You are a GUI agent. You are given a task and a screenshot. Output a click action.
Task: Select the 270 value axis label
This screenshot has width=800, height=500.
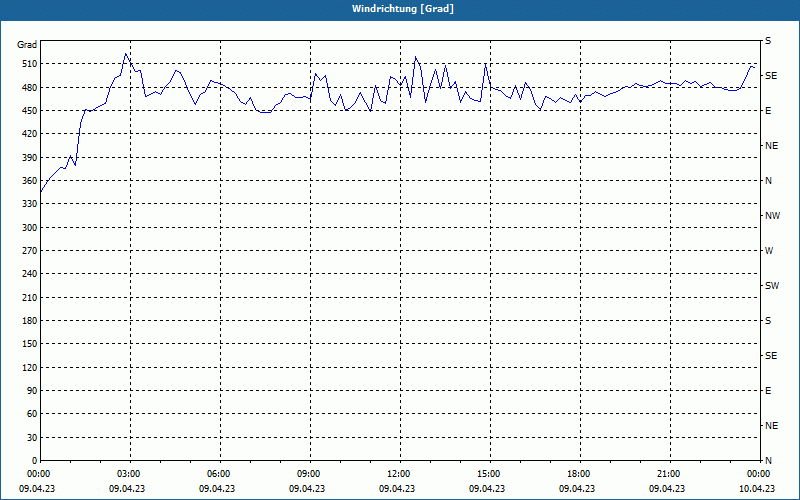[x=30, y=251]
